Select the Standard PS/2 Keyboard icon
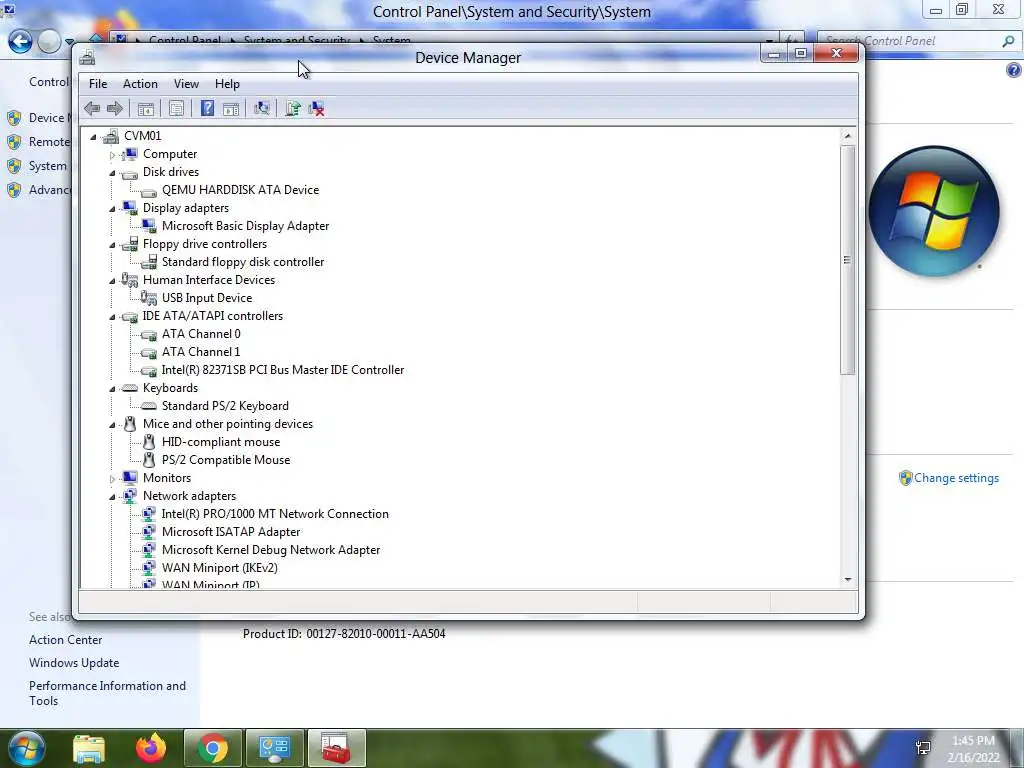The width and height of the screenshot is (1024, 768). point(149,406)
